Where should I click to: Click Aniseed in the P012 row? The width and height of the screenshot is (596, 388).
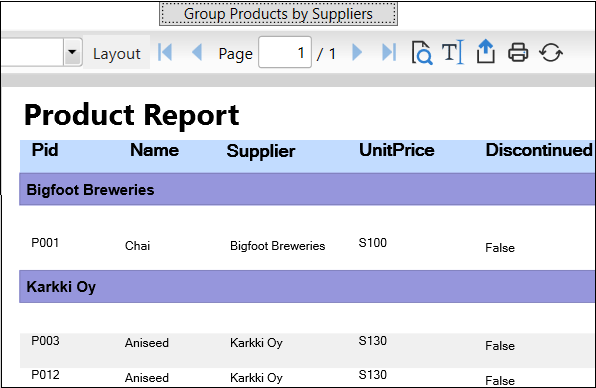tap(147, 378)
